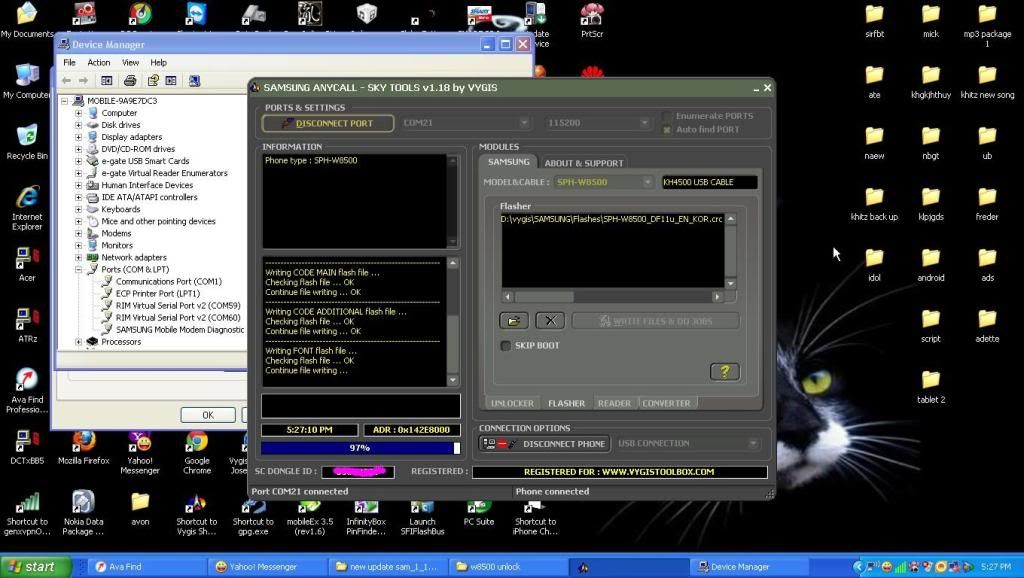Click the Ava Find taskbar button
Viewport: 1024px width, 578px height.
pos(145,566)
